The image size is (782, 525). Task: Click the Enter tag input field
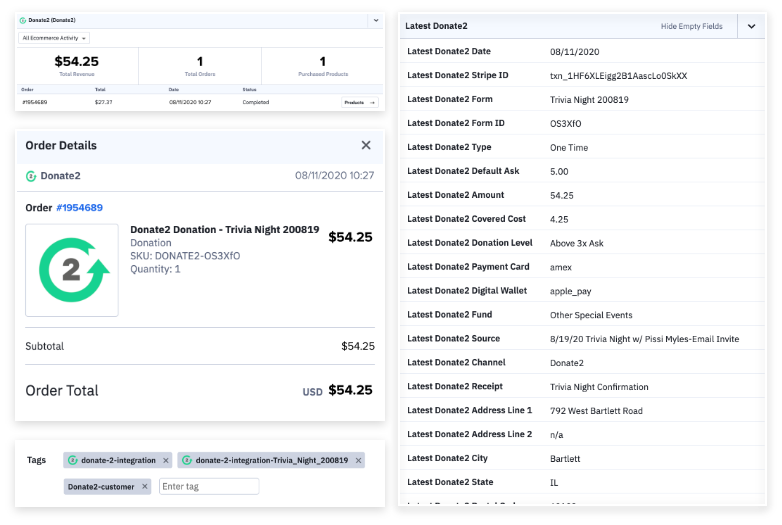209,486
